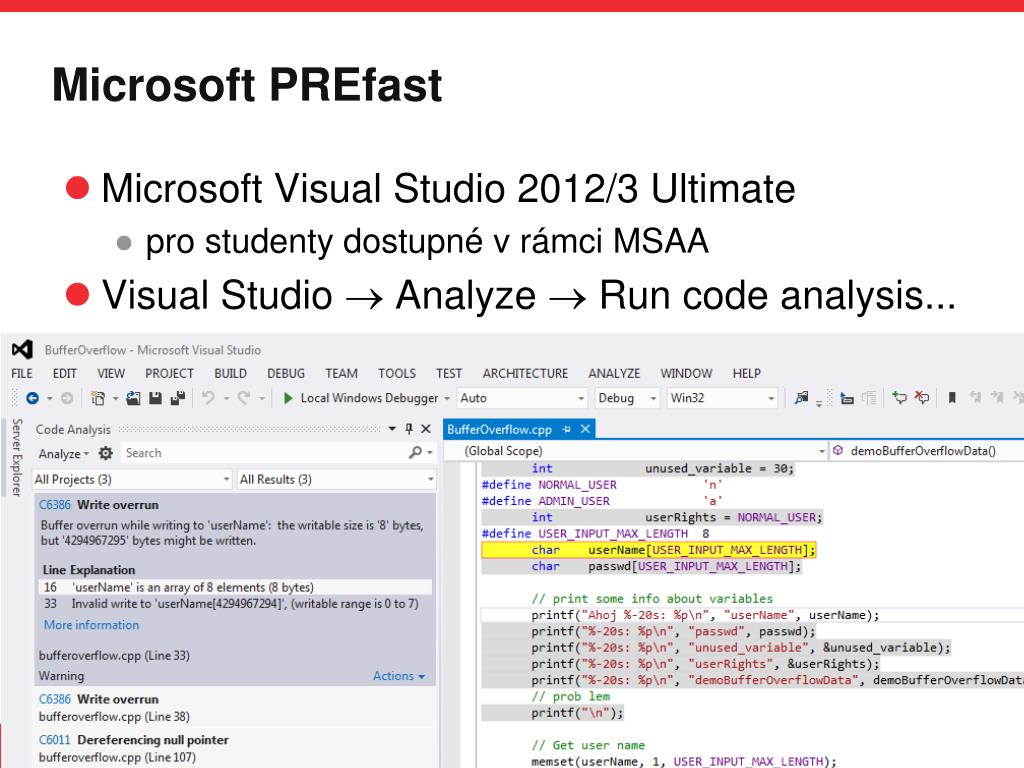Click the Save floppy disk icon
Image resolution: width=1024 pixels, height=768 pixels.
(155, 398)
